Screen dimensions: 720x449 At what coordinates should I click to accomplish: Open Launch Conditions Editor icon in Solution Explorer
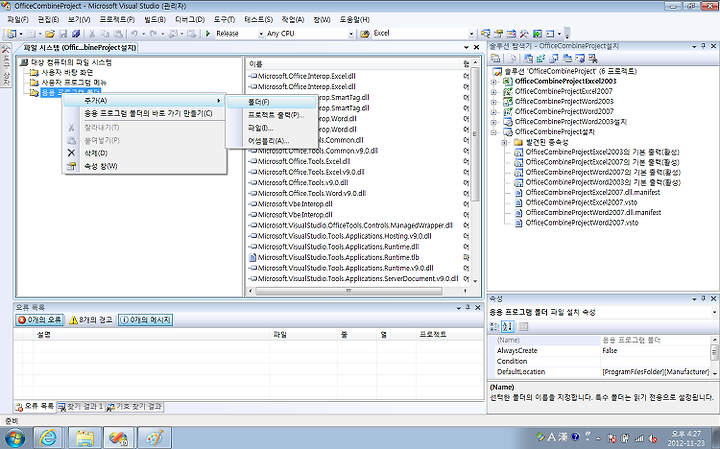pyautogui.click(x=593, y=58)
